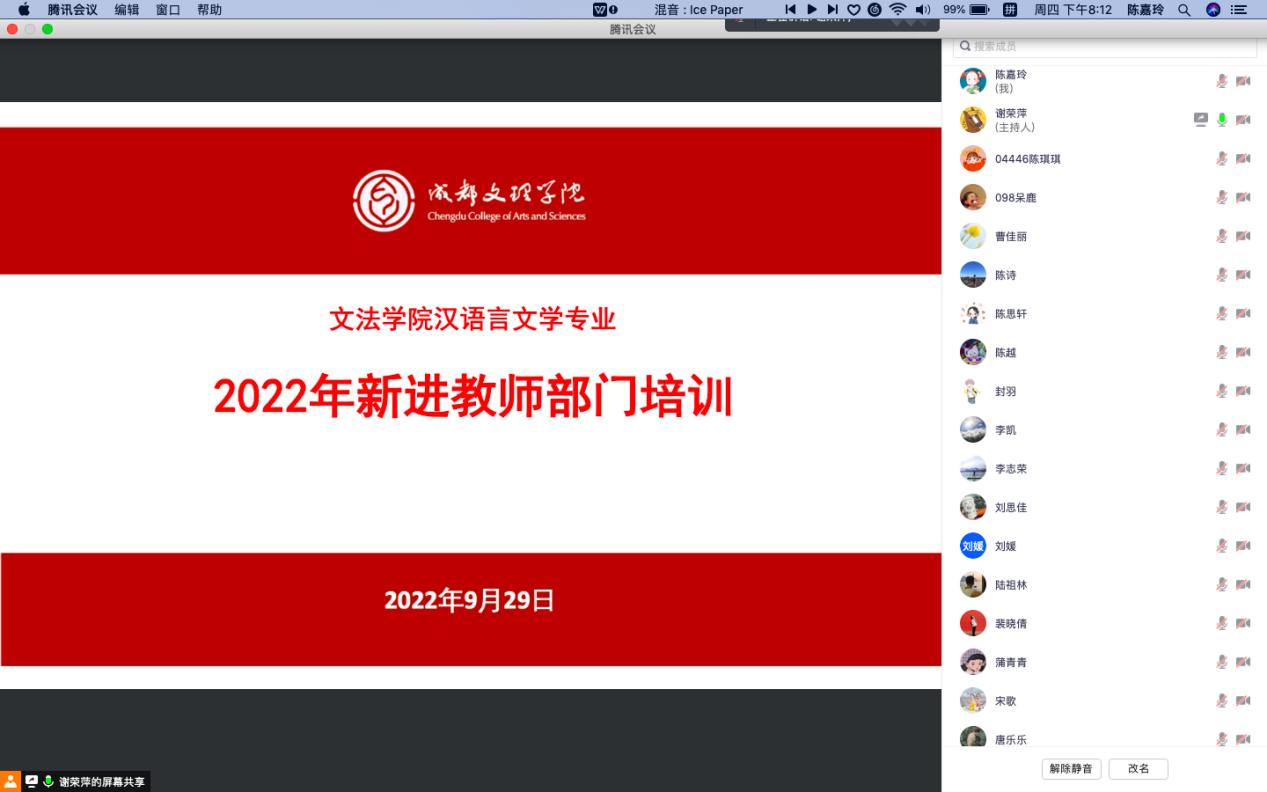
Task: Click the camera-off icon in 李凯's row
Action: pyautogui.click(x=1243, y=430)
